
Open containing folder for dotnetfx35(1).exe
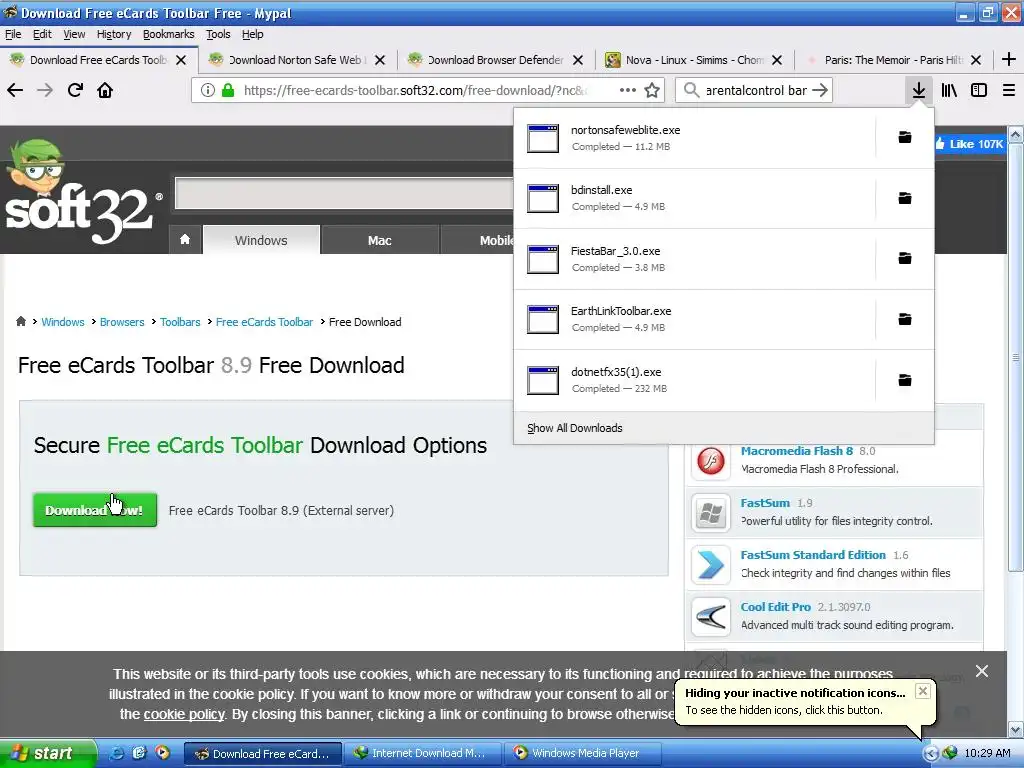tap(904, 380)
